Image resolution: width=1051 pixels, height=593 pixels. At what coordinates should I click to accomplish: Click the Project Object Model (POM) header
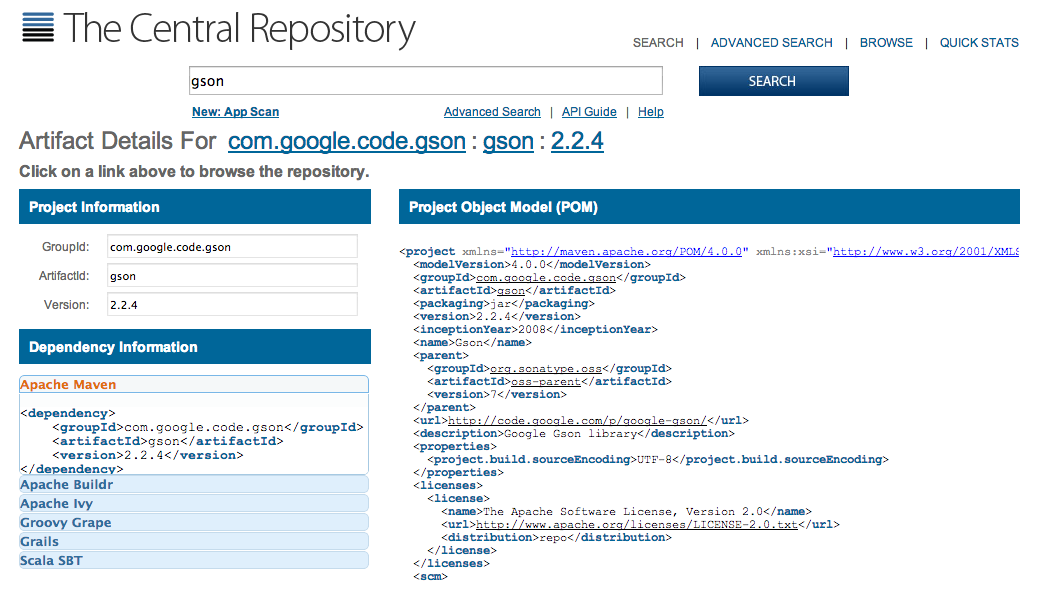coord(709,206)
